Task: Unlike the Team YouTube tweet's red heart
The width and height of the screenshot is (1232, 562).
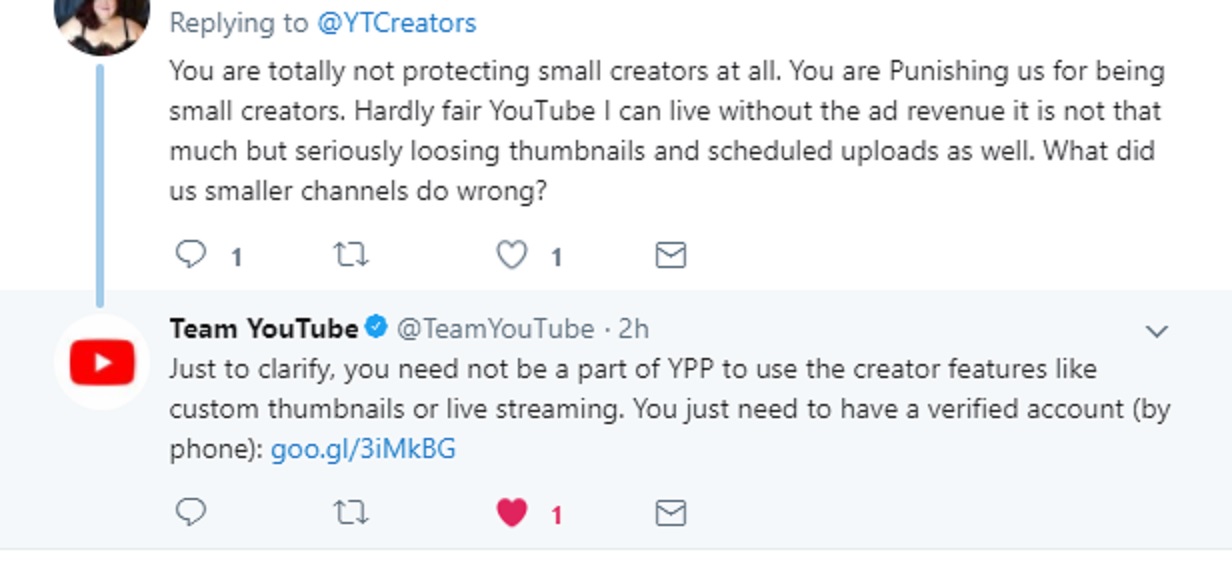Action: 512,513
